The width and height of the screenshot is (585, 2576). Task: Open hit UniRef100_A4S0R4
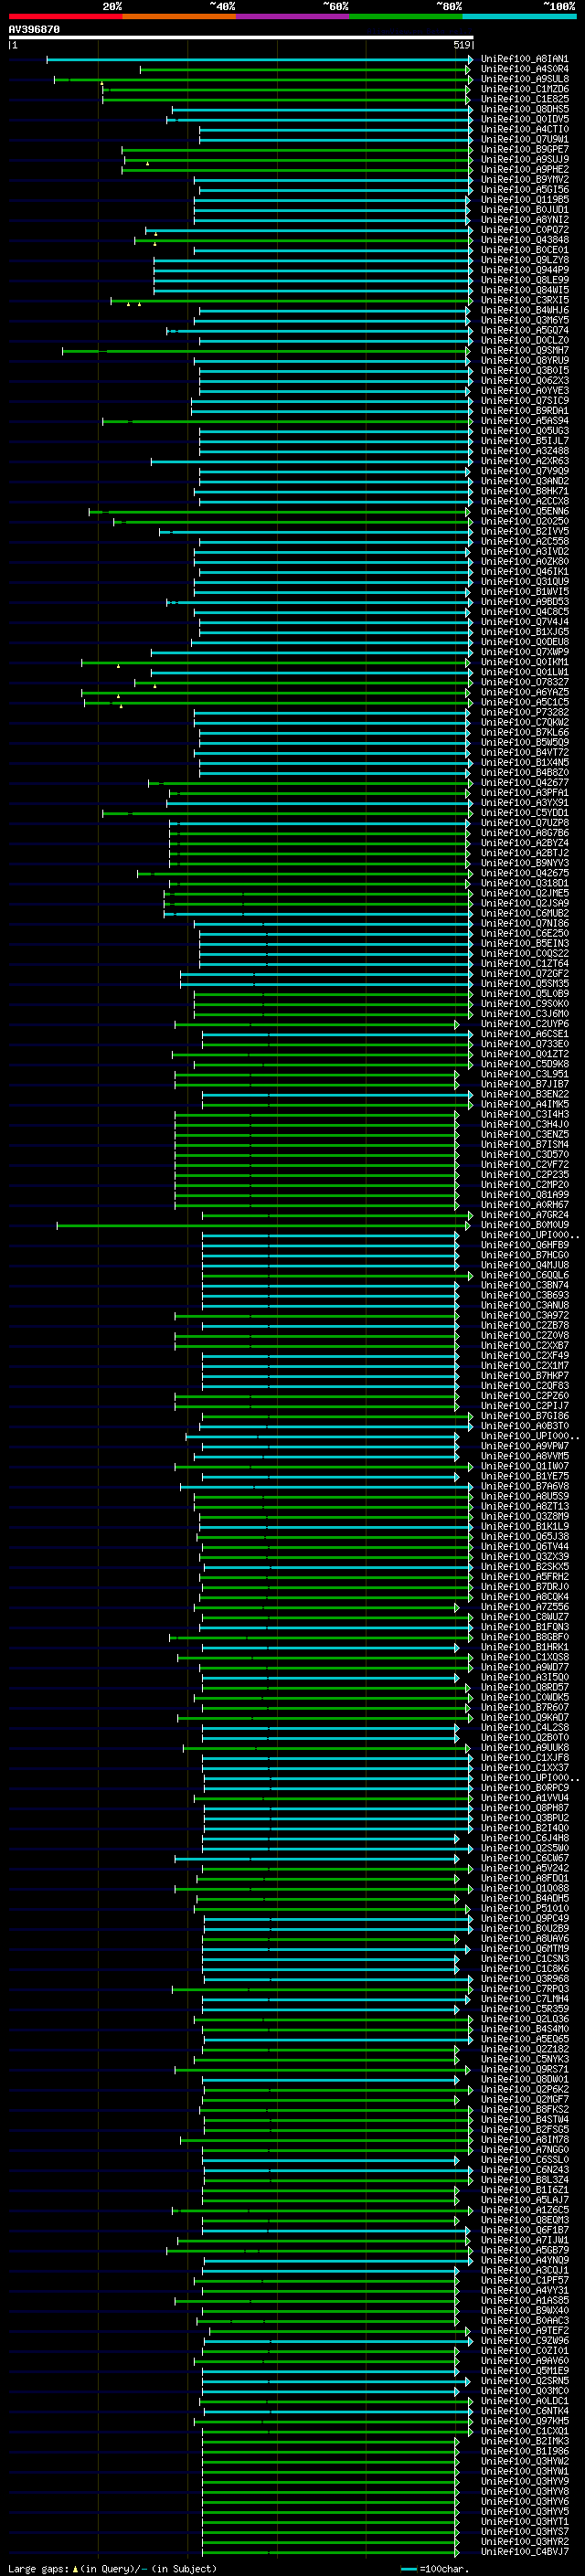coord(525,69)
